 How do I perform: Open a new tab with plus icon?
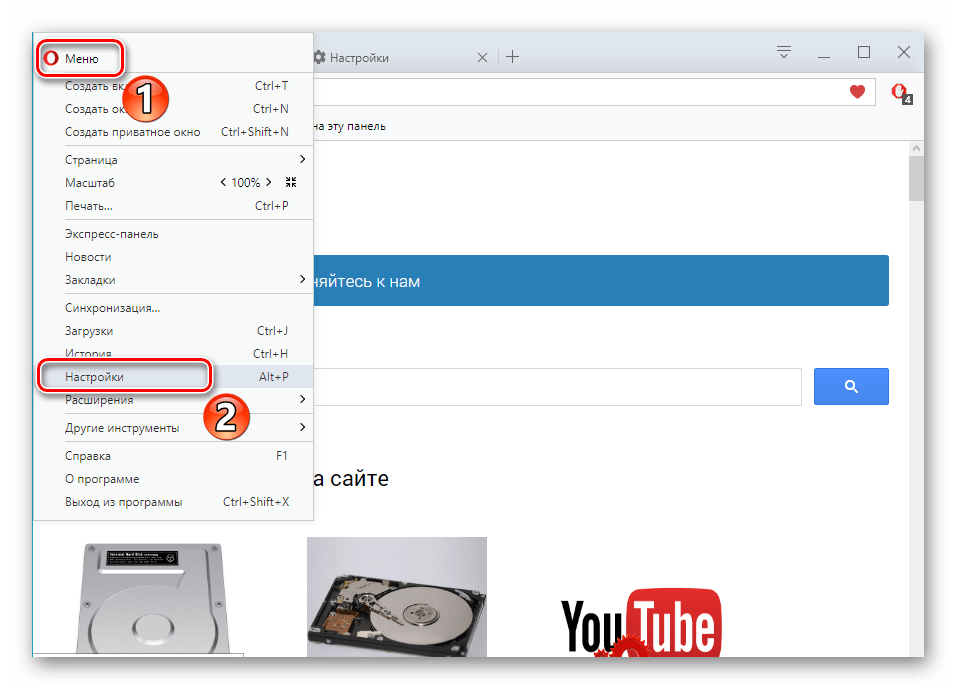[512, 57]
